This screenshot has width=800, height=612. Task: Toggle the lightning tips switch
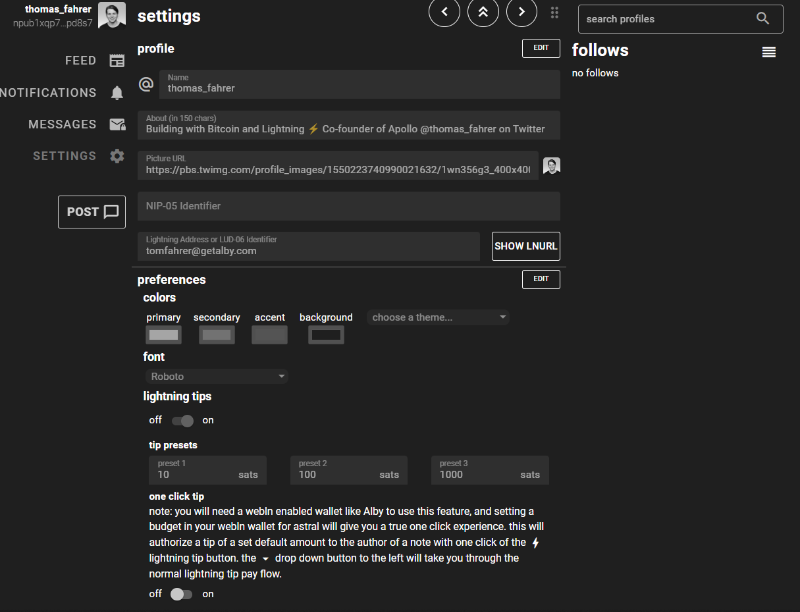coord(182,421)
